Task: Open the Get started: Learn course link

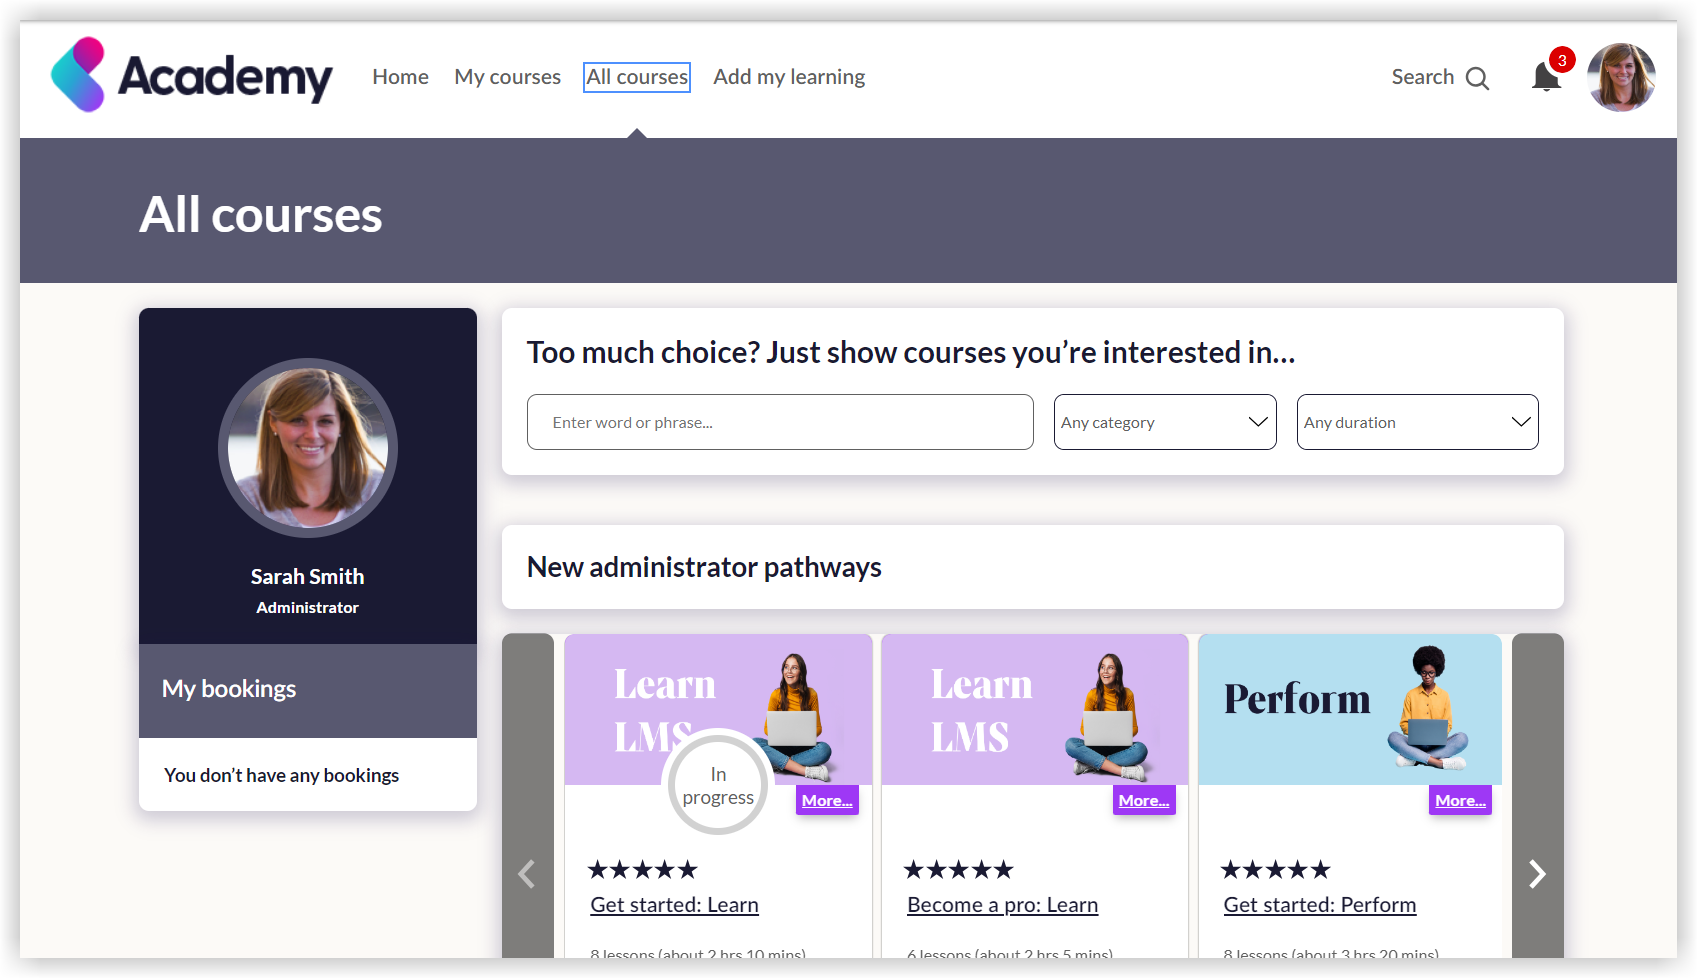Action: [x=673, y=904]
